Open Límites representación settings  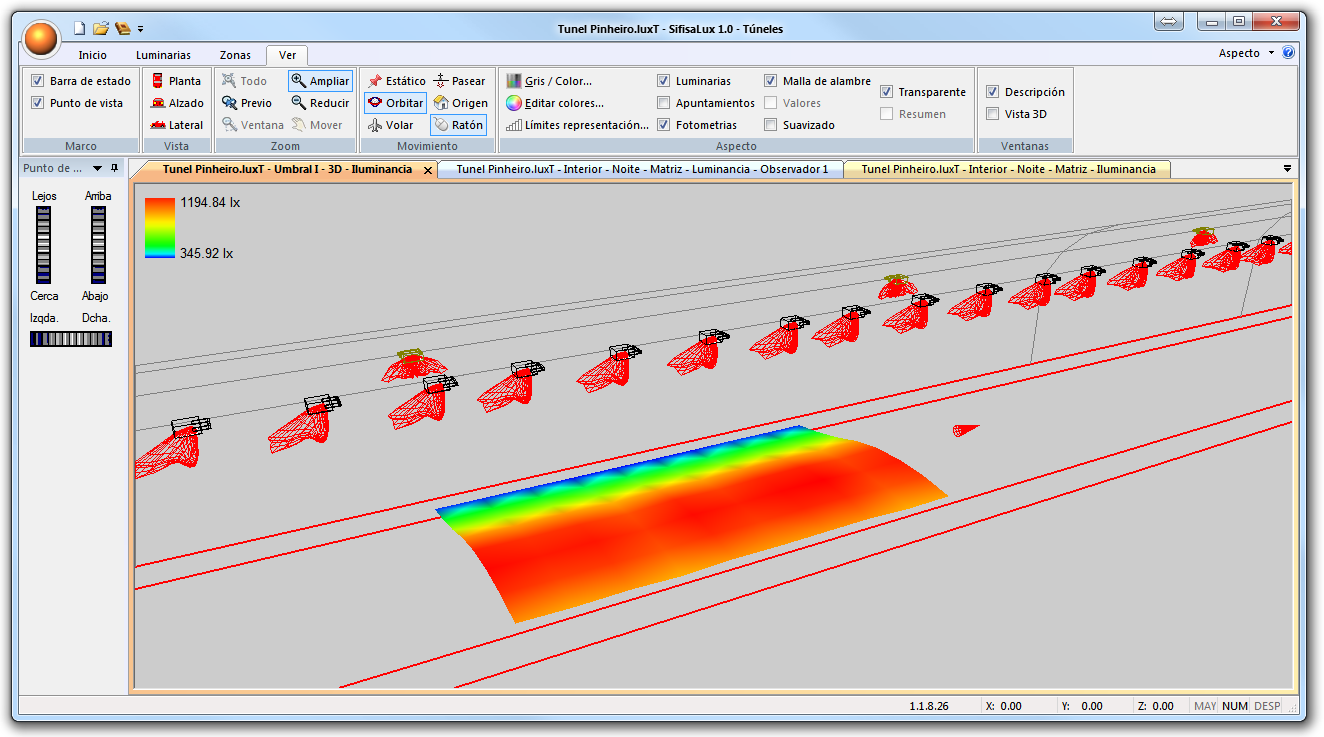[577, 125]
